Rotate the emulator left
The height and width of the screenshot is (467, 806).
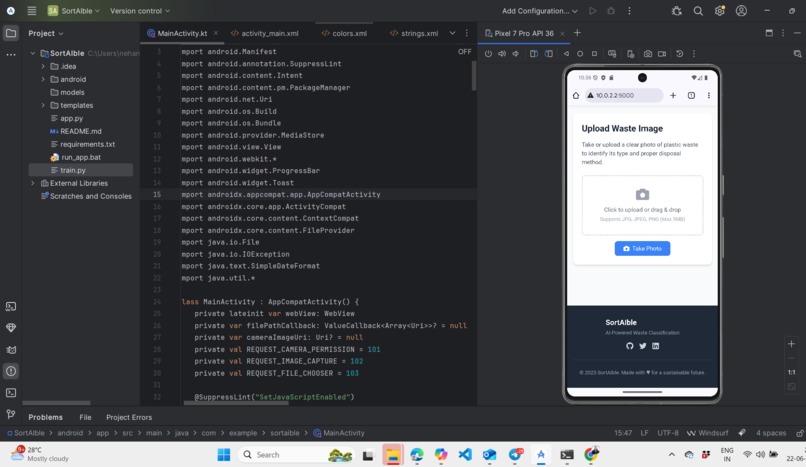point(534,53)
